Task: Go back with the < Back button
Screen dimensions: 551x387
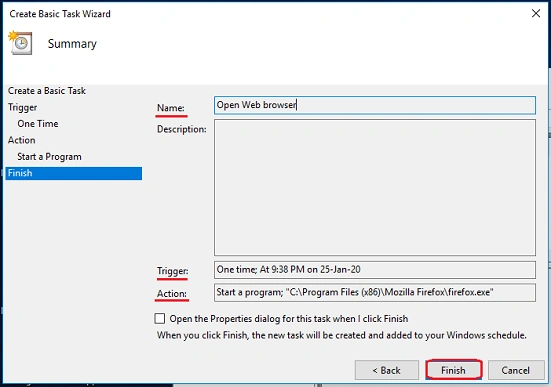Action: [387, 370]
